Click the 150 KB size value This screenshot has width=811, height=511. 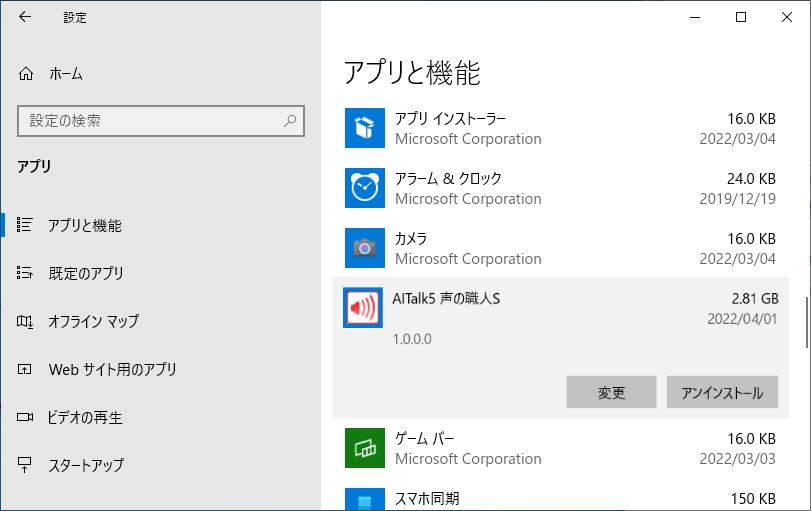(x=753, y=499)
